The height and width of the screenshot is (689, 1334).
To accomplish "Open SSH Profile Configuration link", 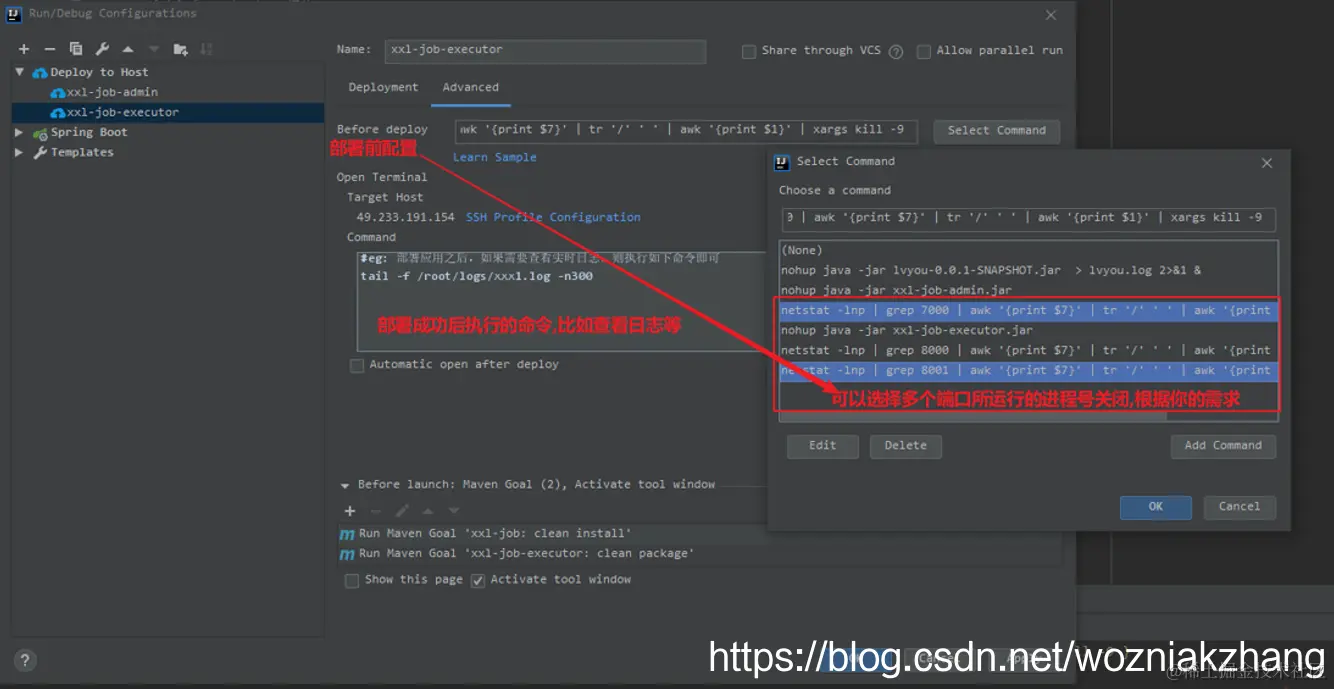I will click(553, 217).
